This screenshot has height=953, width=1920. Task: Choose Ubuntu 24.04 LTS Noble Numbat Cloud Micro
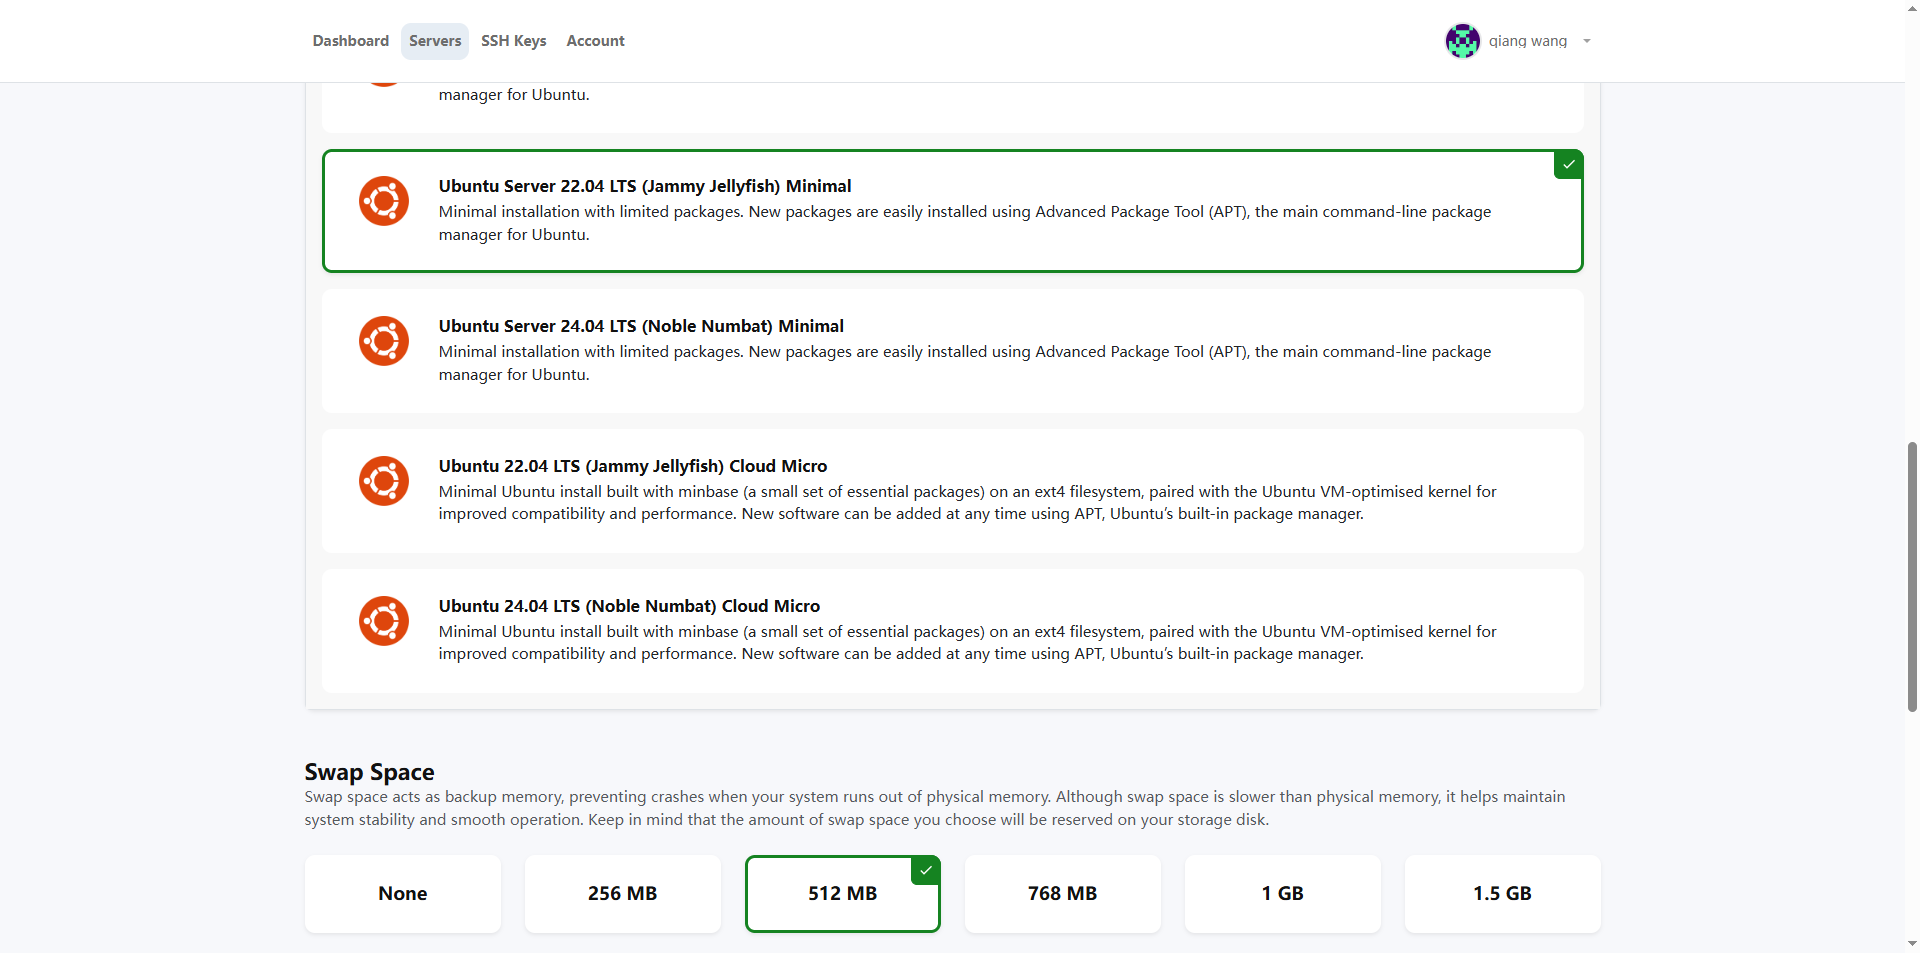click(952, 631)
